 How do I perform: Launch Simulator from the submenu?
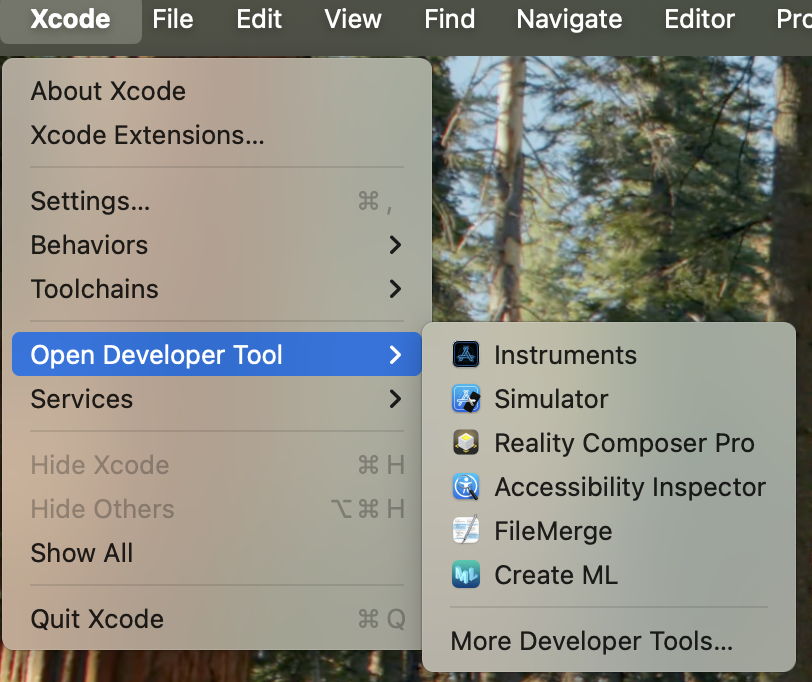609,399
